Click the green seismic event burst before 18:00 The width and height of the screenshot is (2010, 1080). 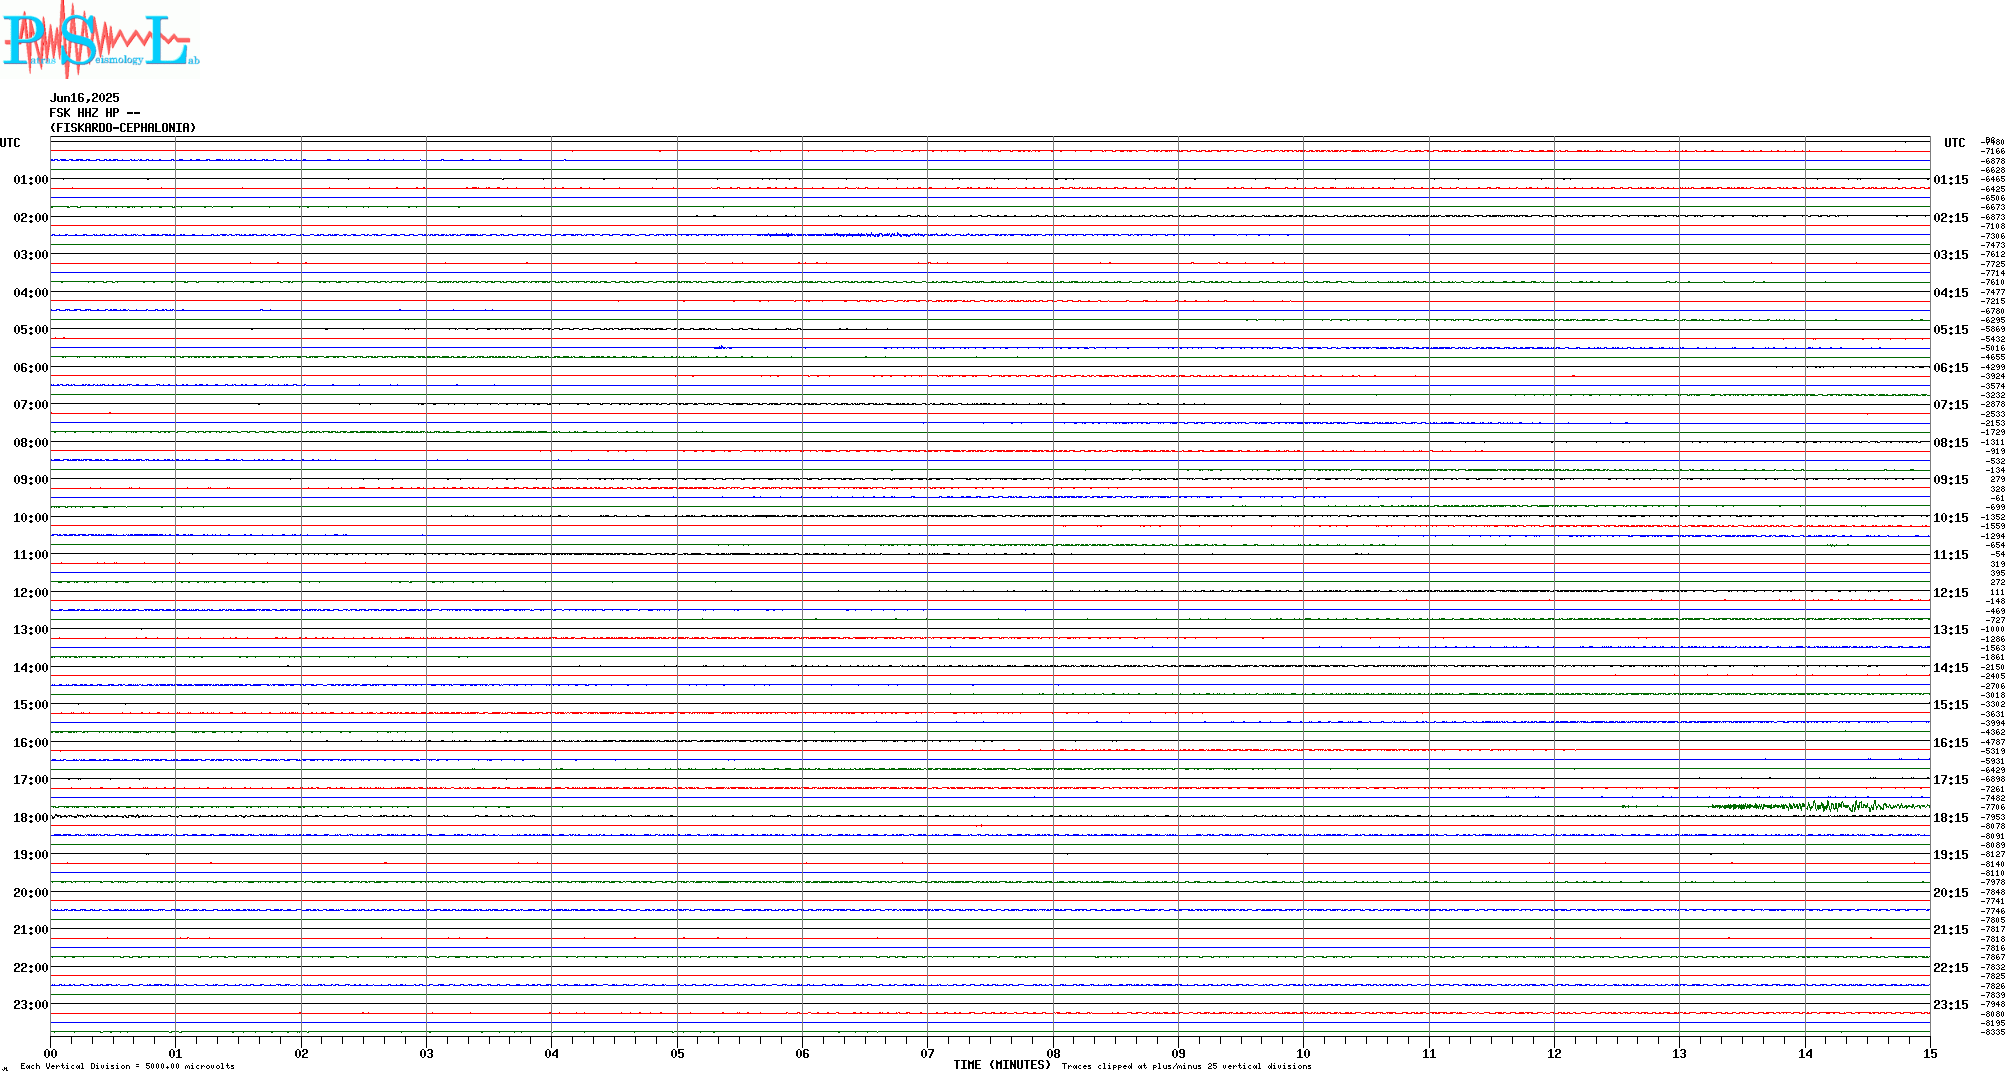(x=1820, y=805)
